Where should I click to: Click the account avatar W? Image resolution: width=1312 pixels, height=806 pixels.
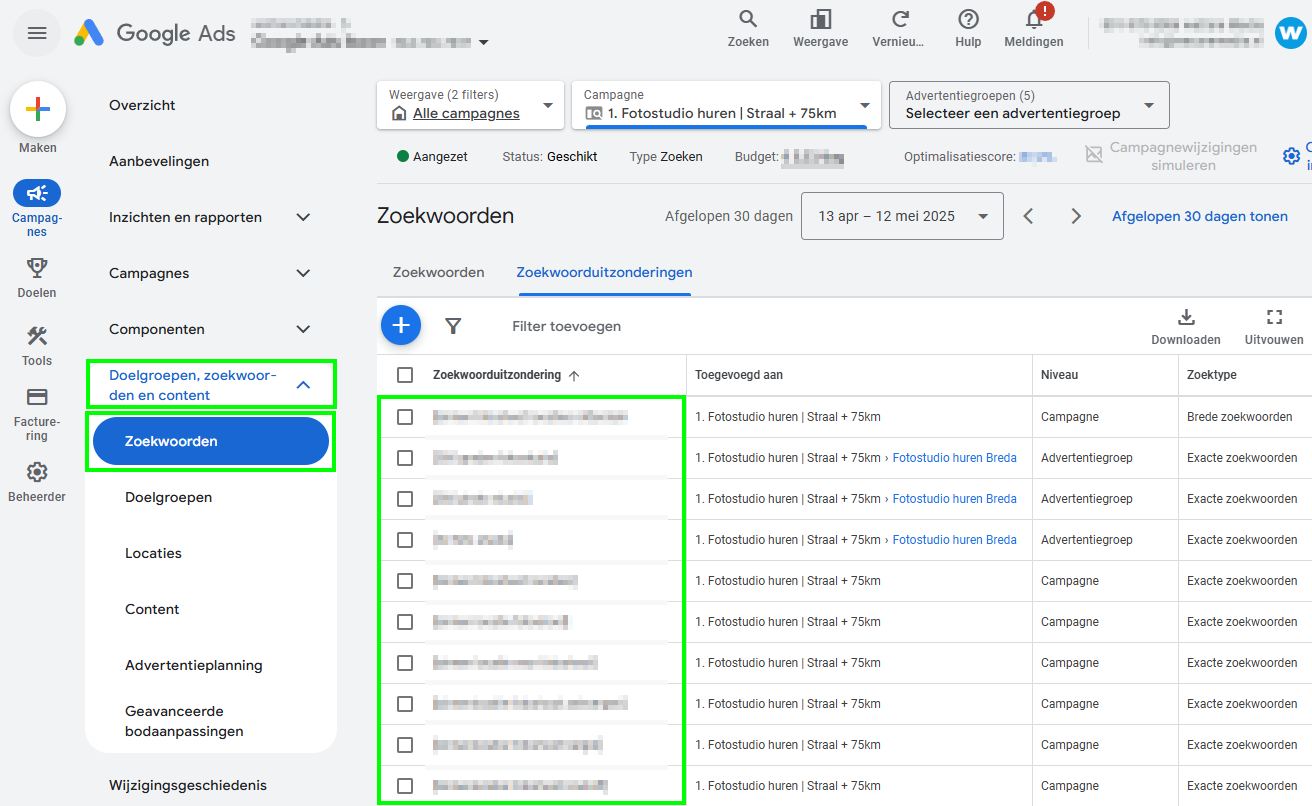[1291, 32]
